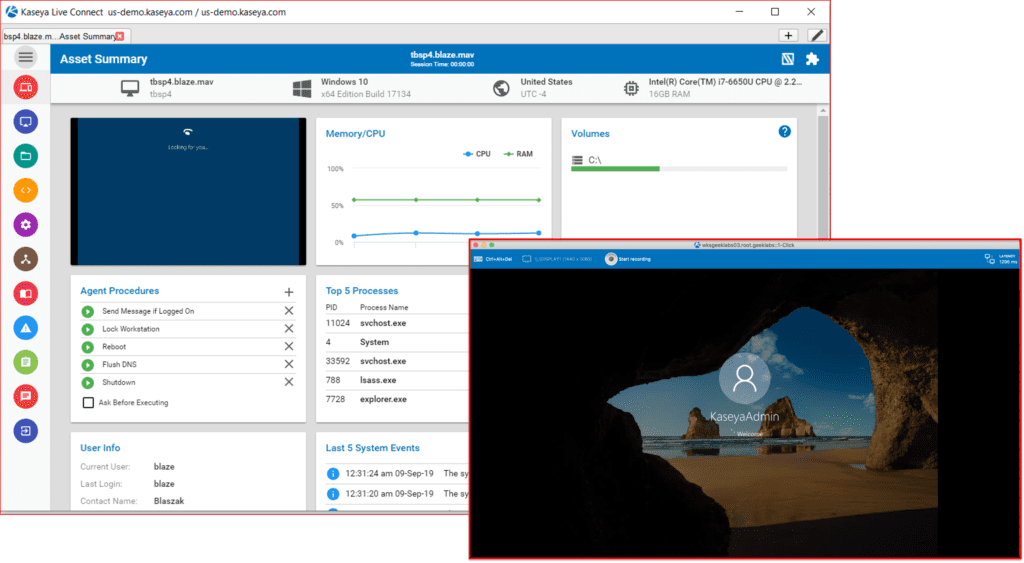Run the Reboot procedure play icon
This screenshot has height=563, width=1024.
pyautogui.click(x=87, y=347)
